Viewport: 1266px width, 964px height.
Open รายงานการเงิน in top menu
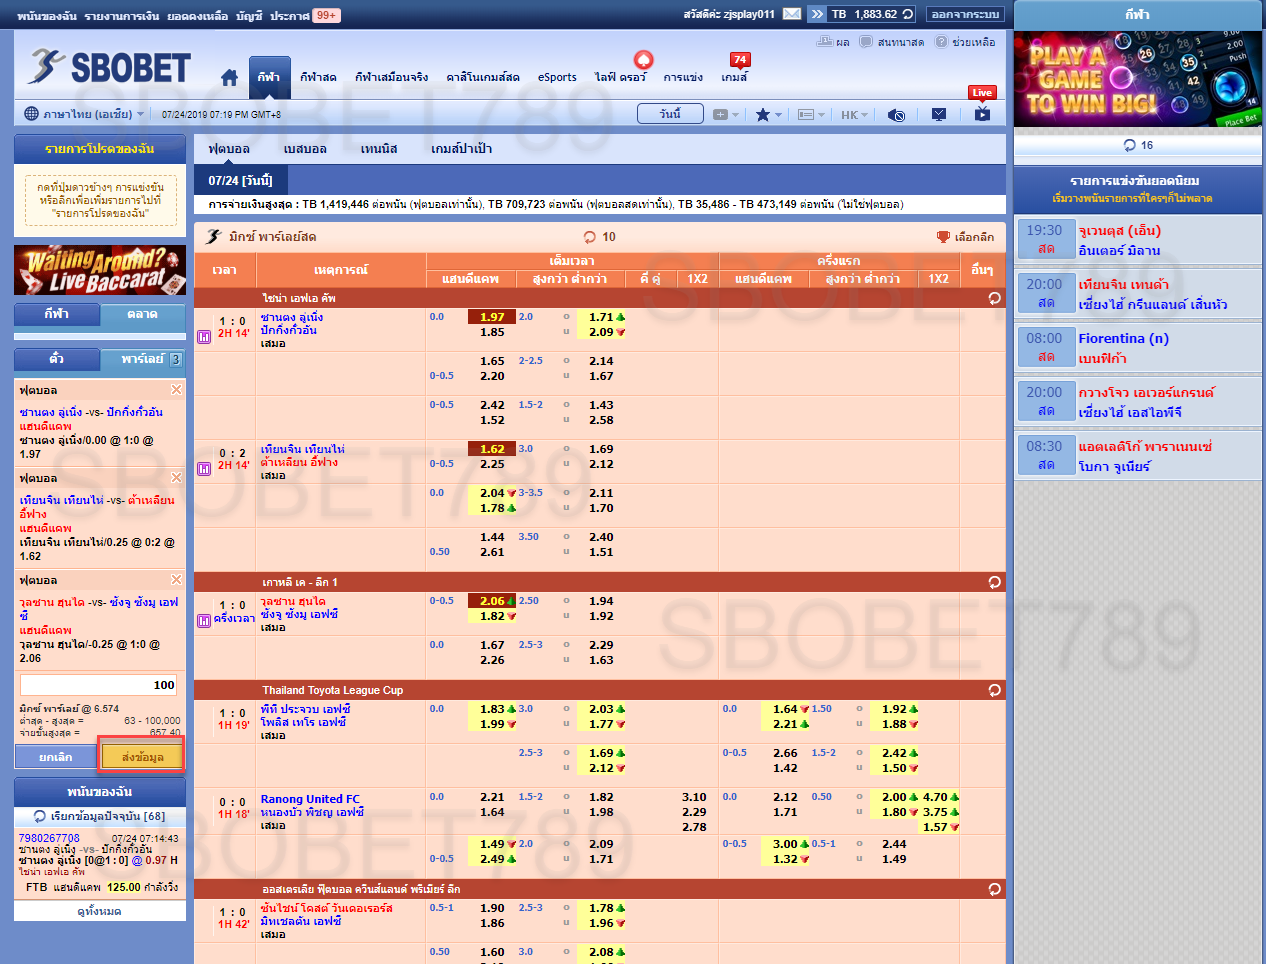[x=122, y=15]
